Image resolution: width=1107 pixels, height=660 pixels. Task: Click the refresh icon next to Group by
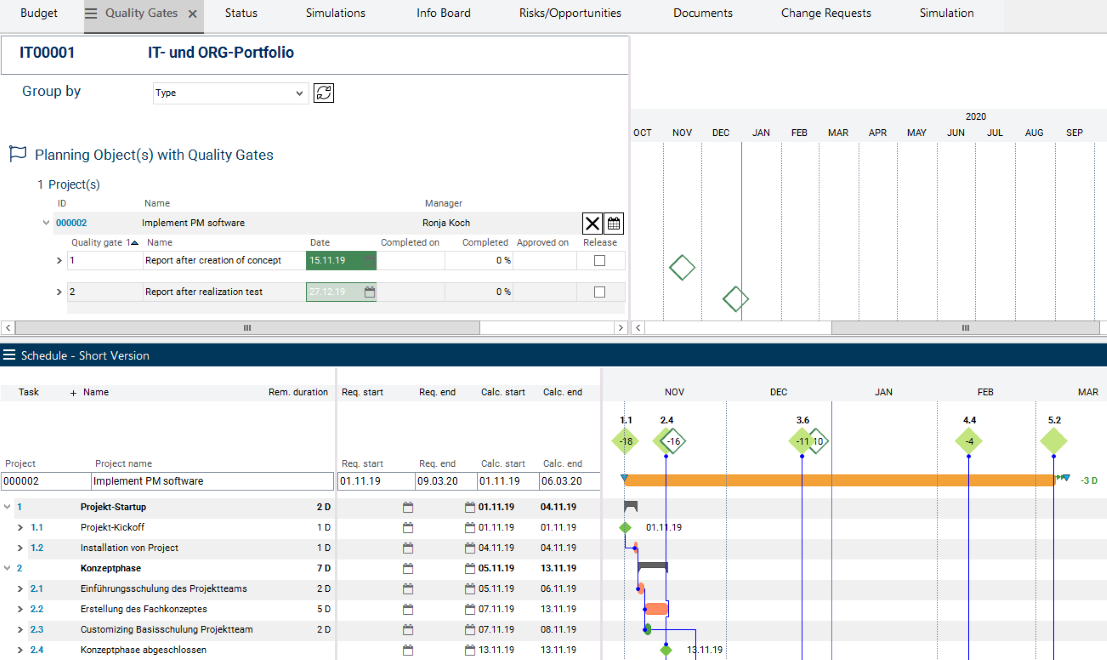[323, 93]
